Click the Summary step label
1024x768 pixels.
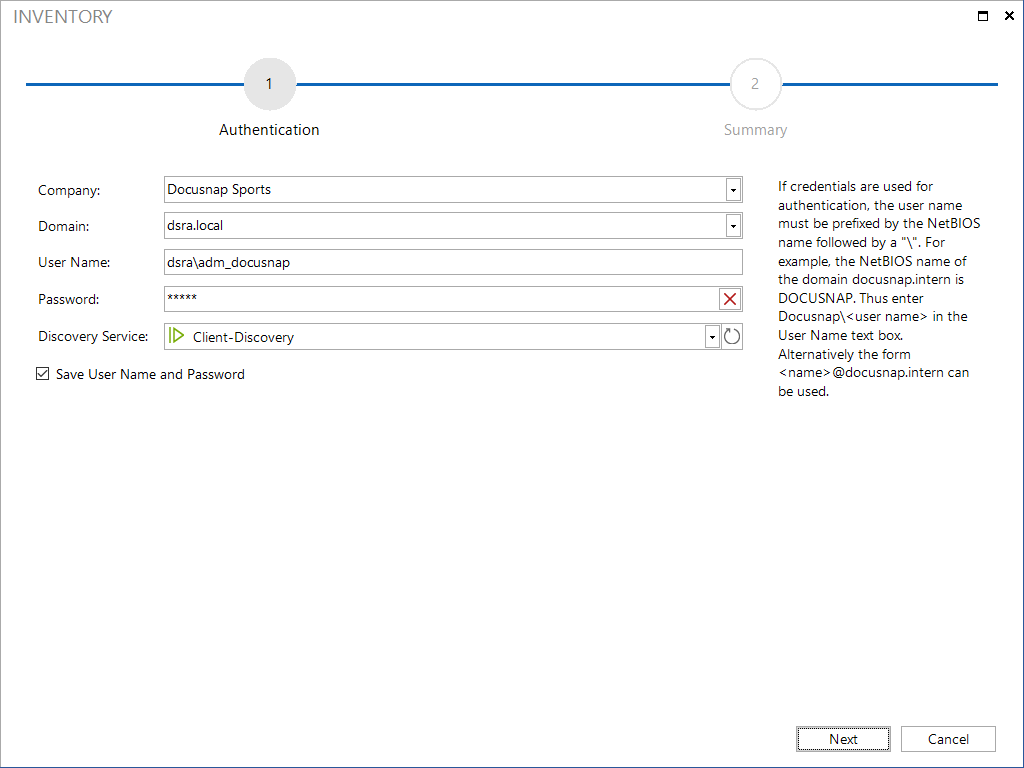756,130
